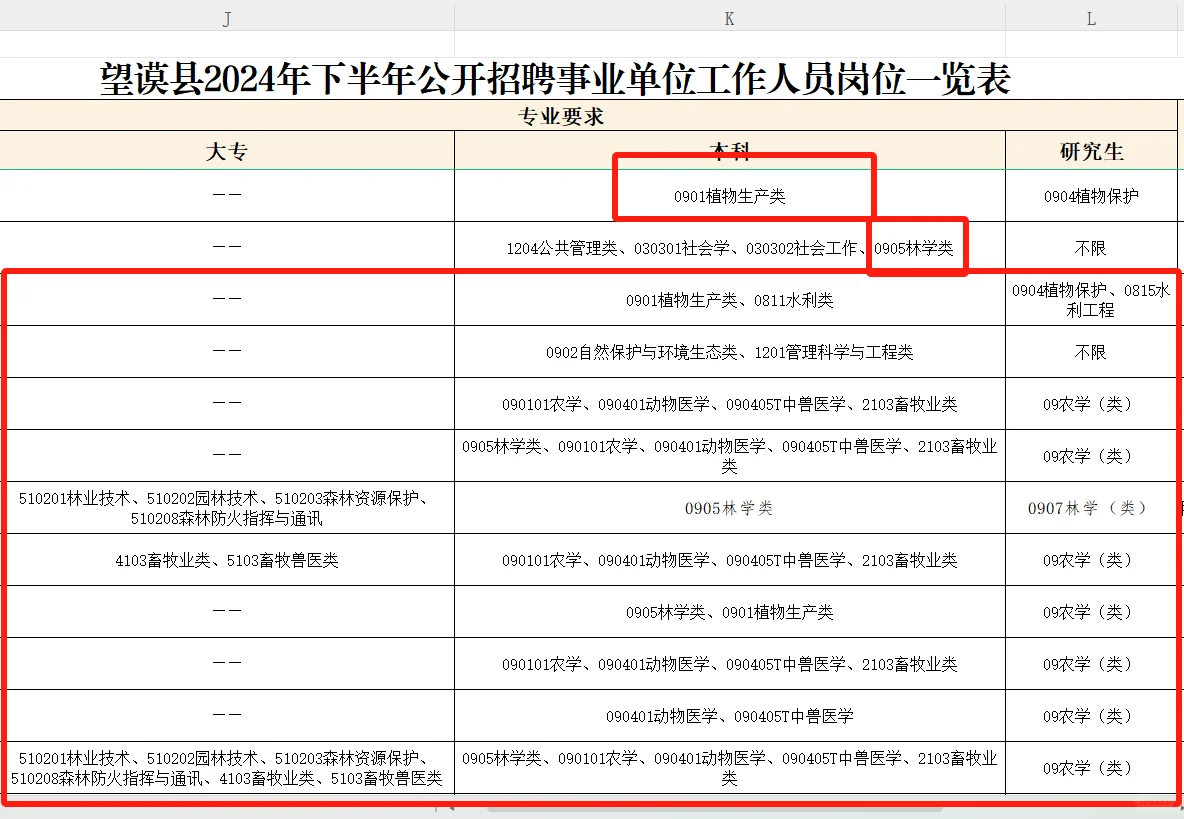
Task: Select the cell 090401动物医学、090405T中兽医学
Action: point(729,716)
